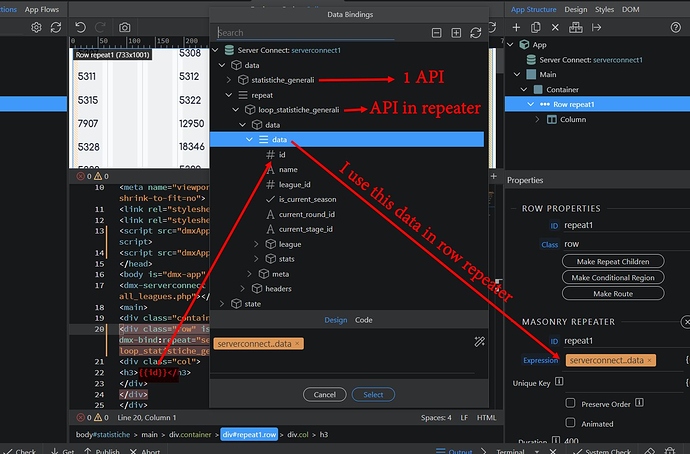Click the info icon beside Preserve Order
This screenshot has width=690, height=454.
(x=639, y=402)
